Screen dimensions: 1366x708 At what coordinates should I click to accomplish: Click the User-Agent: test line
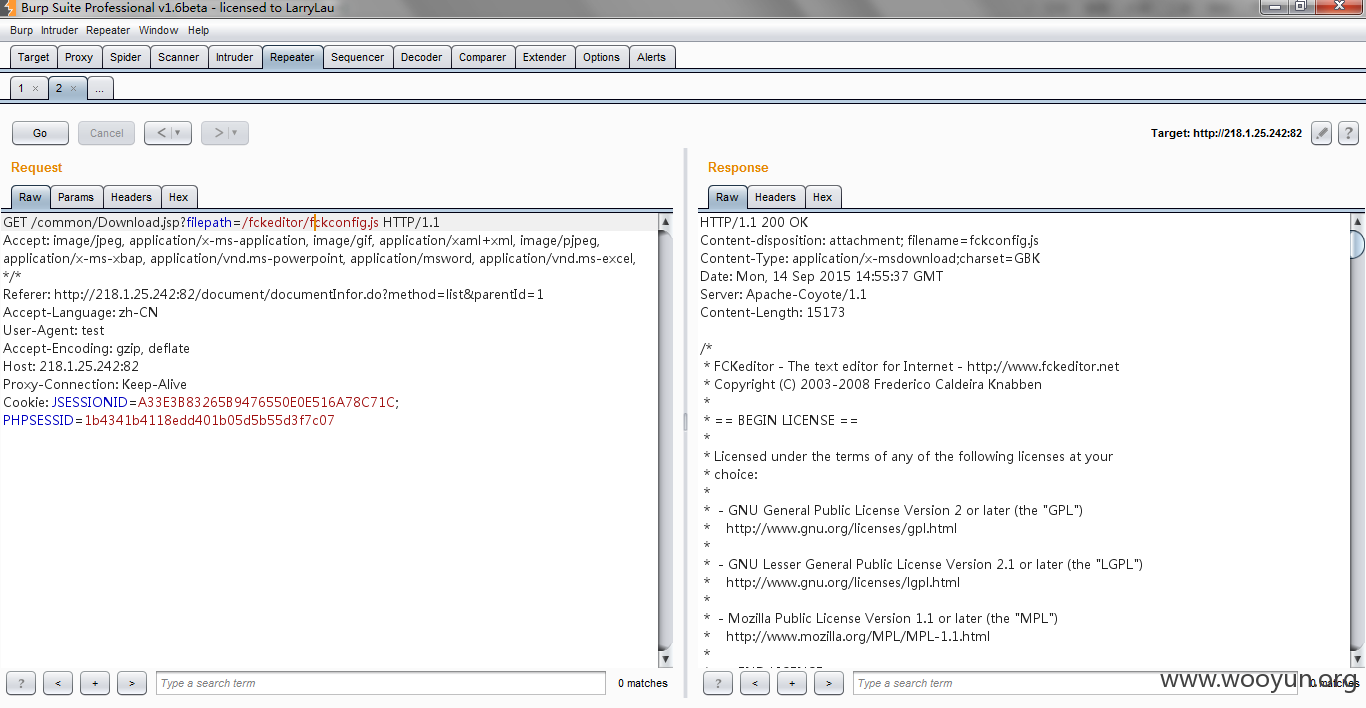[x=54, y=330]
